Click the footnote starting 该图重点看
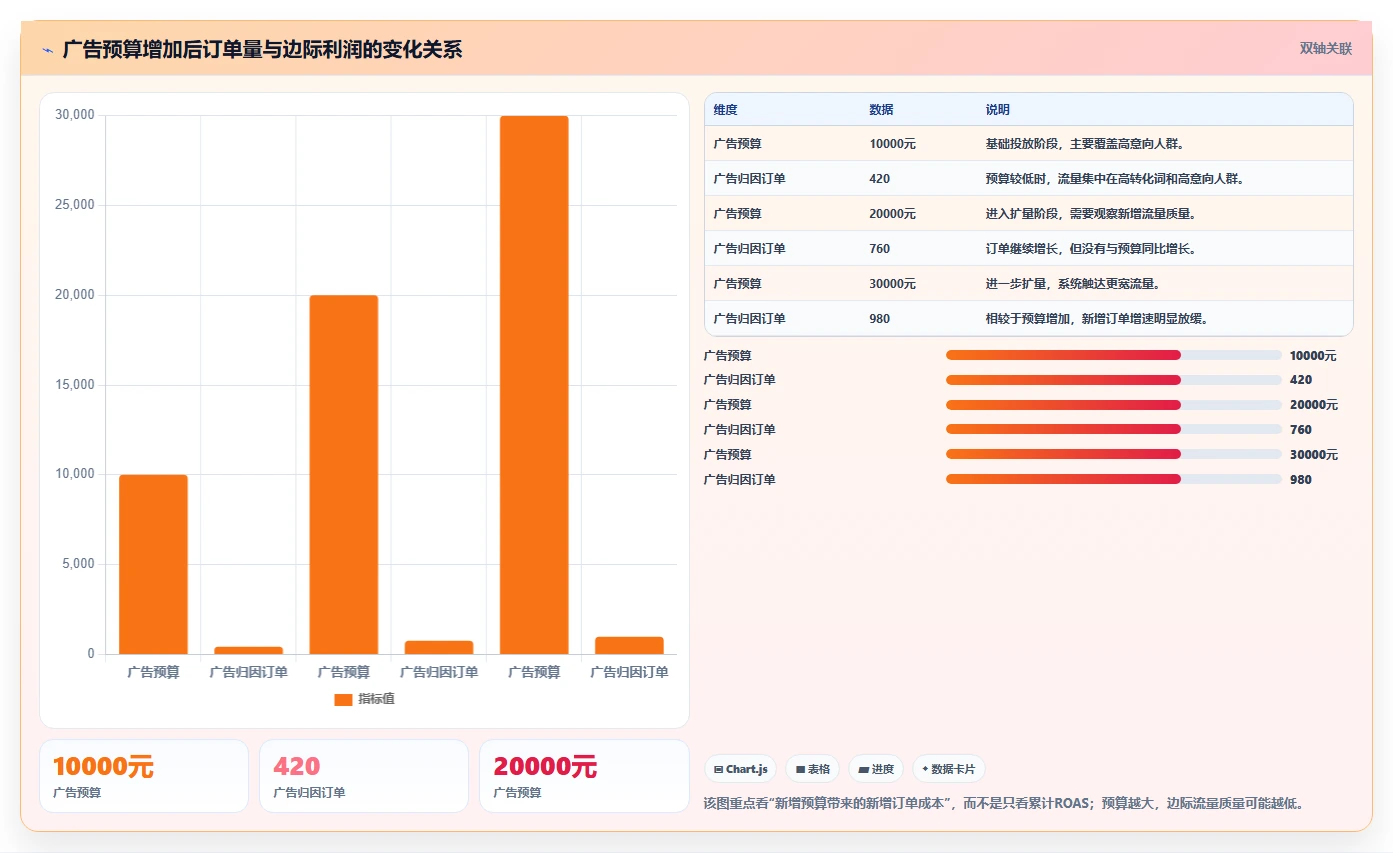 point(1003,803)
